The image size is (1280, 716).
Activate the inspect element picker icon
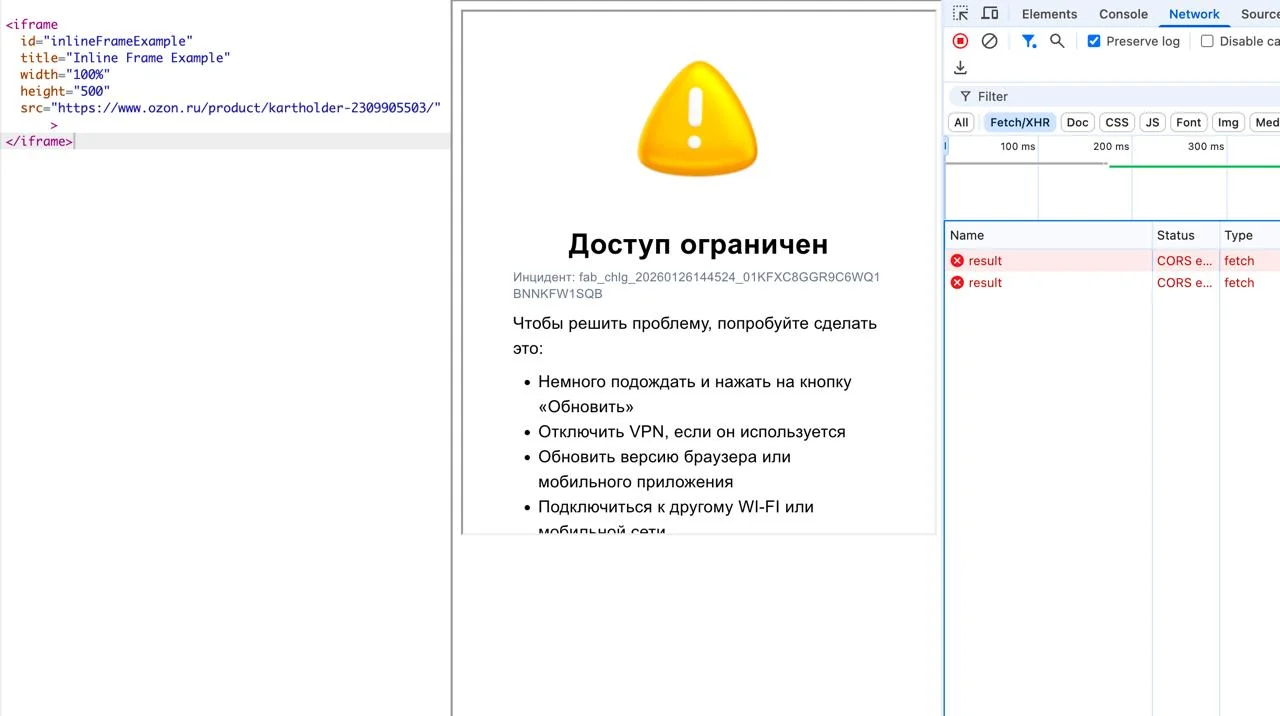click(960, 14)
